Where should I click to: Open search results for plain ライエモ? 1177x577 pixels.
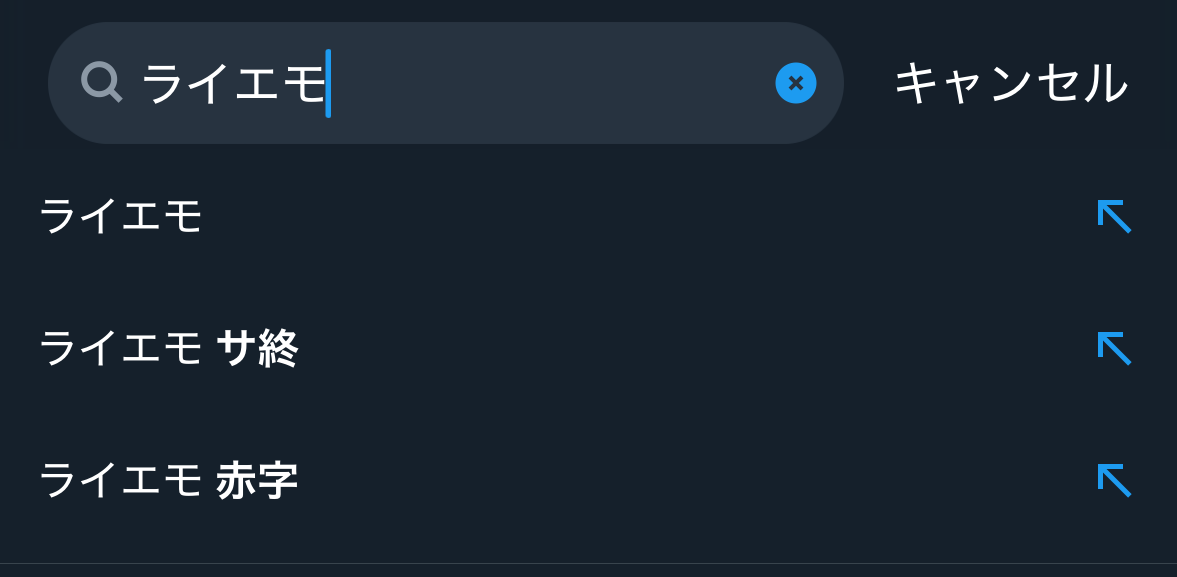[x=588, y=216]
